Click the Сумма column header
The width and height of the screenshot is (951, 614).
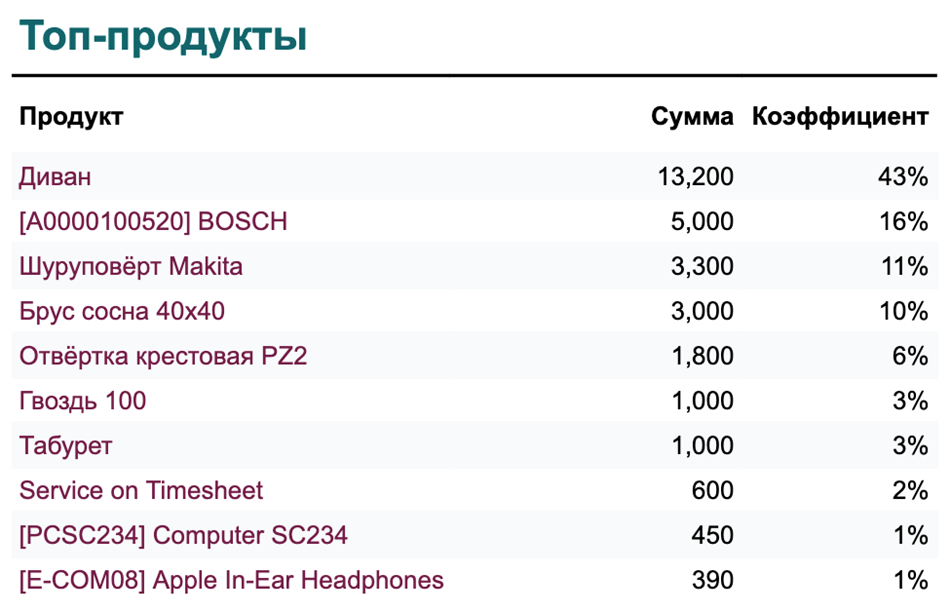click(x=692, y=116)
